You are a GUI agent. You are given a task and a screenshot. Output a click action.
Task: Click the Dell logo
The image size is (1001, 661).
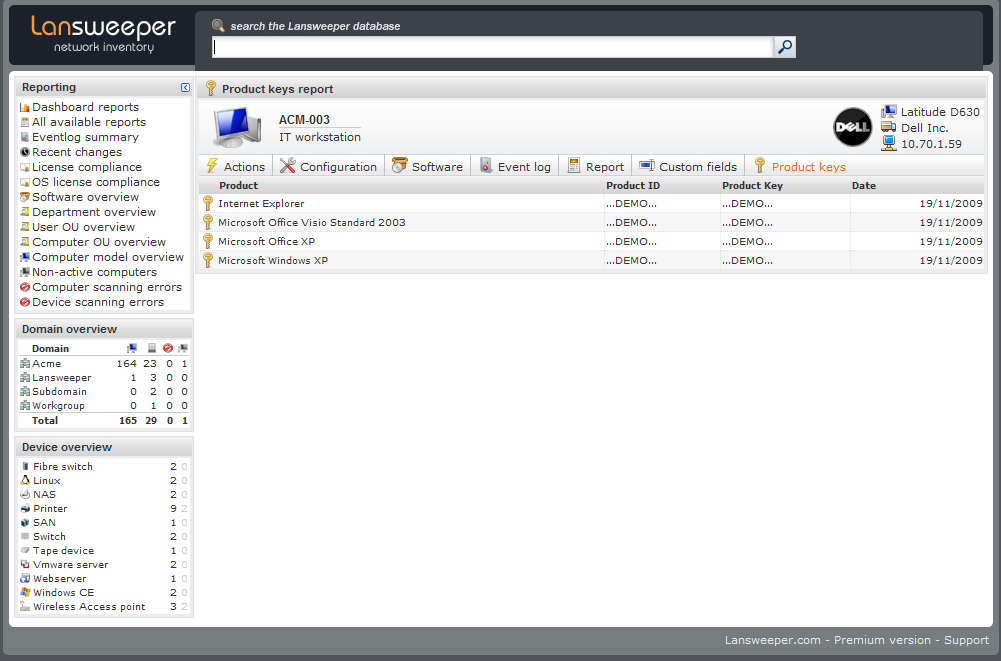(852, 127)
